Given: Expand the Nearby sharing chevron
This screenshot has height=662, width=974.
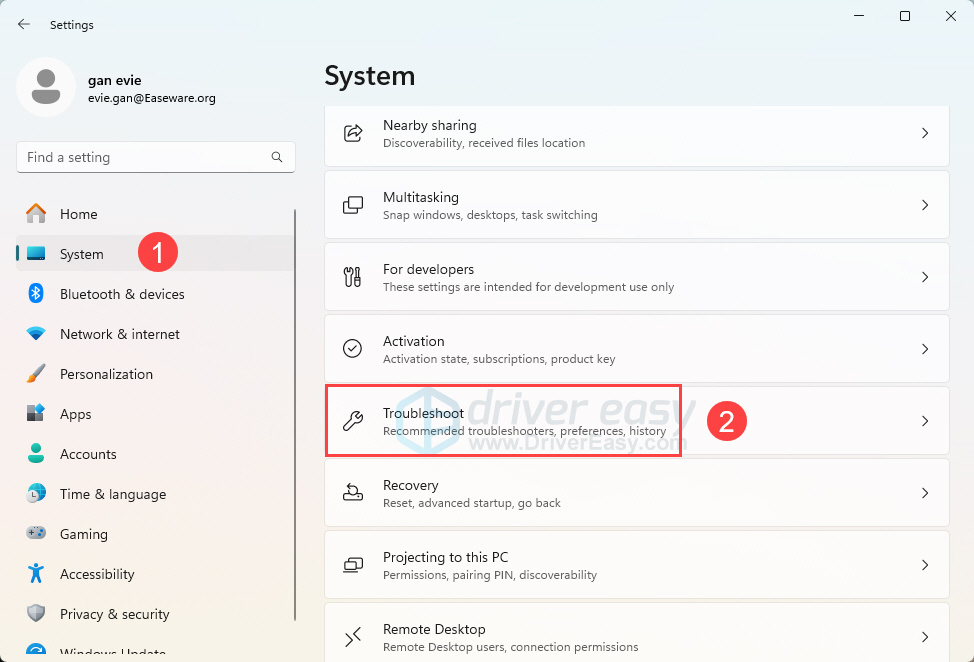Looking at the screenshot, I should click(x=925, y=133).
